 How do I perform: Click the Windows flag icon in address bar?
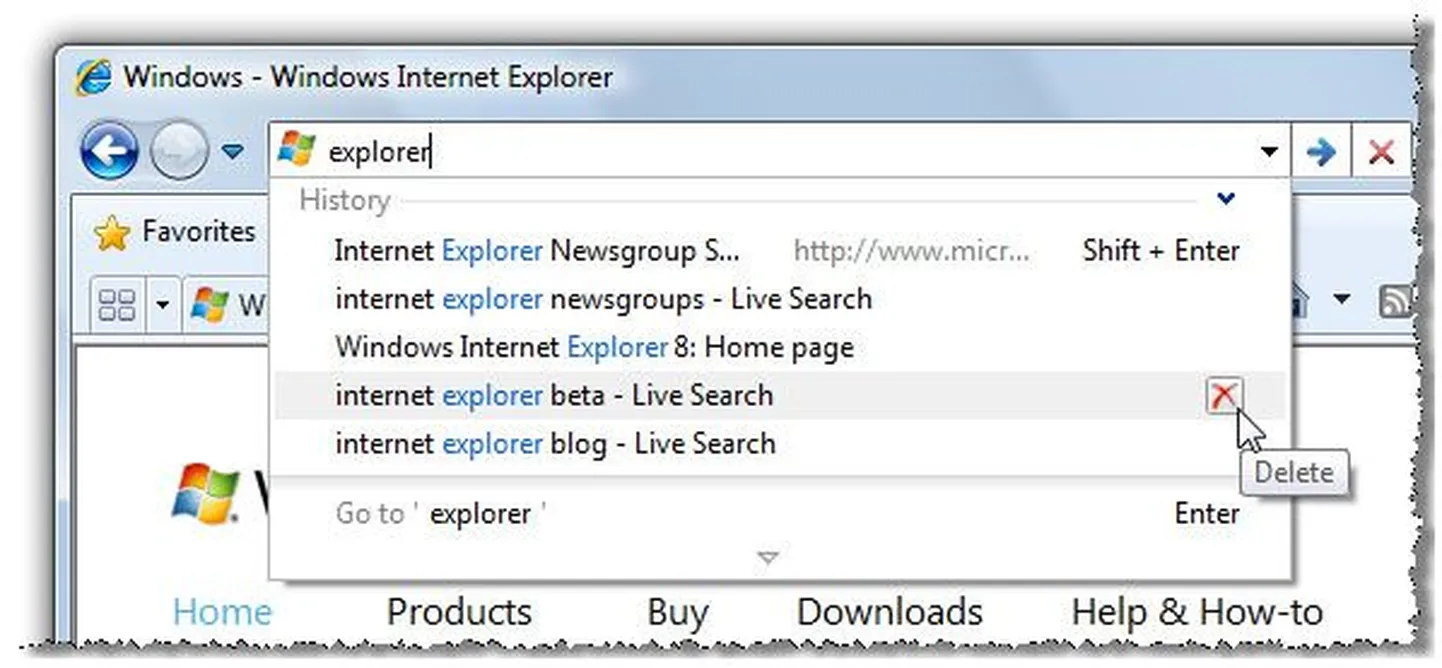click(x=296, y=151)
